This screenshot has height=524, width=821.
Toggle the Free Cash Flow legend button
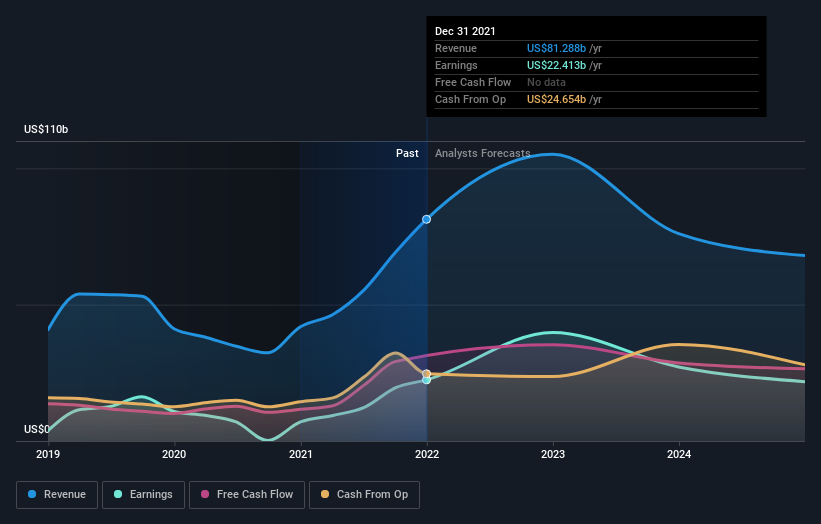(x=247, y=495)
